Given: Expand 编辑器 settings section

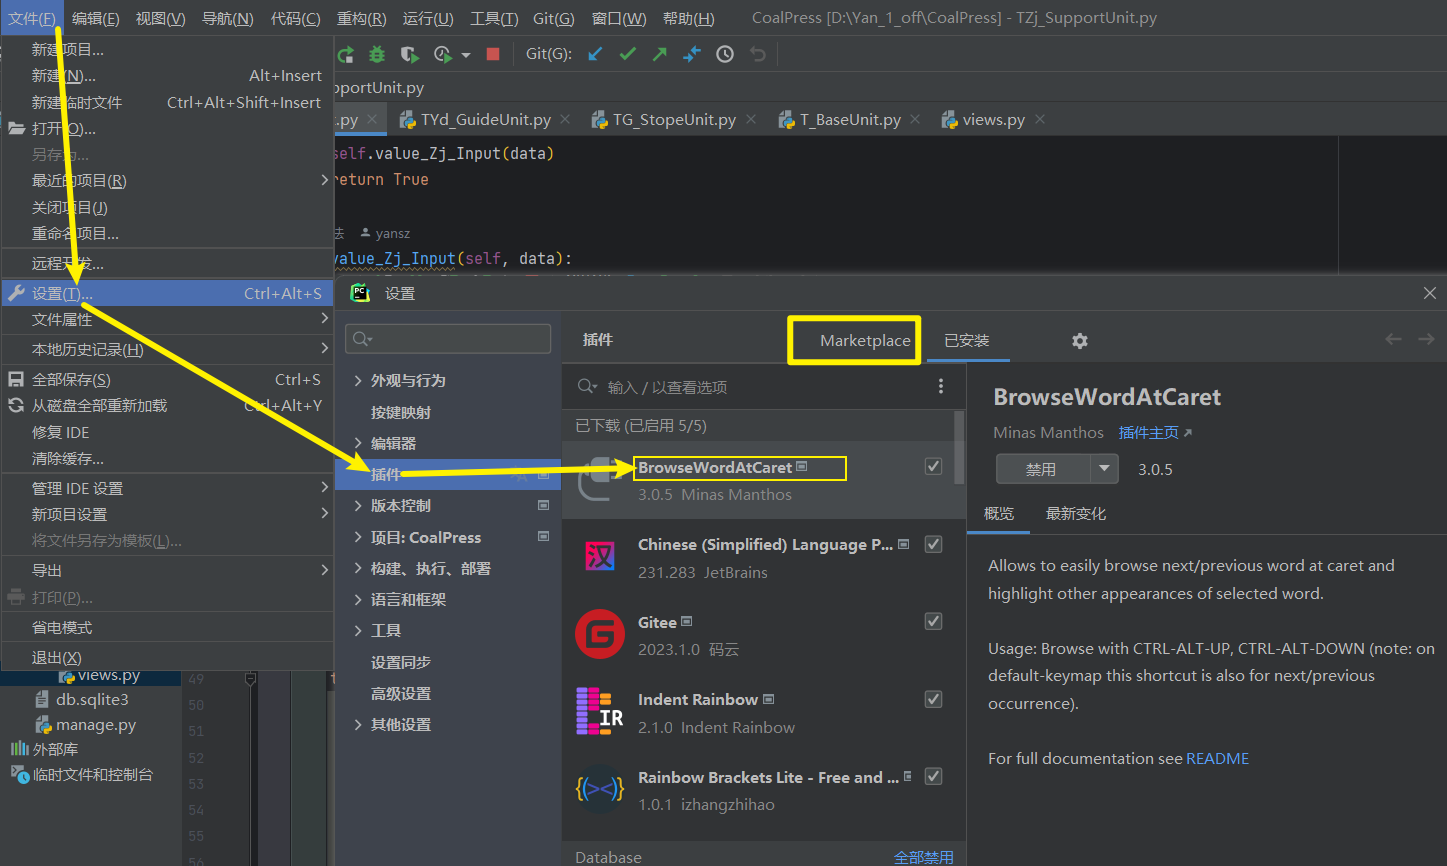Looking at the screenshot, I should [358, 443].
